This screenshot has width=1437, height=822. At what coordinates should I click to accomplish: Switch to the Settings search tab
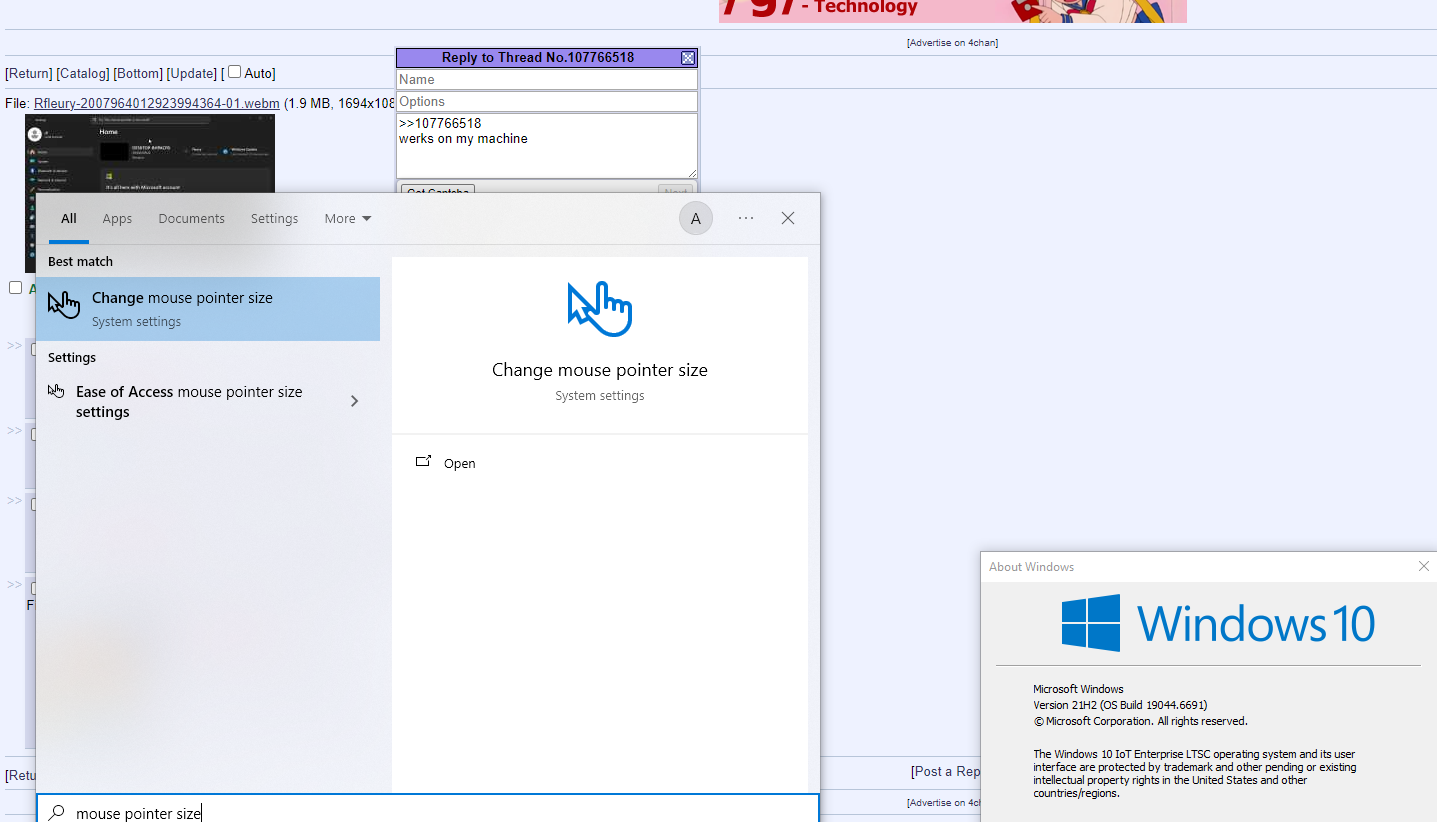274,219
